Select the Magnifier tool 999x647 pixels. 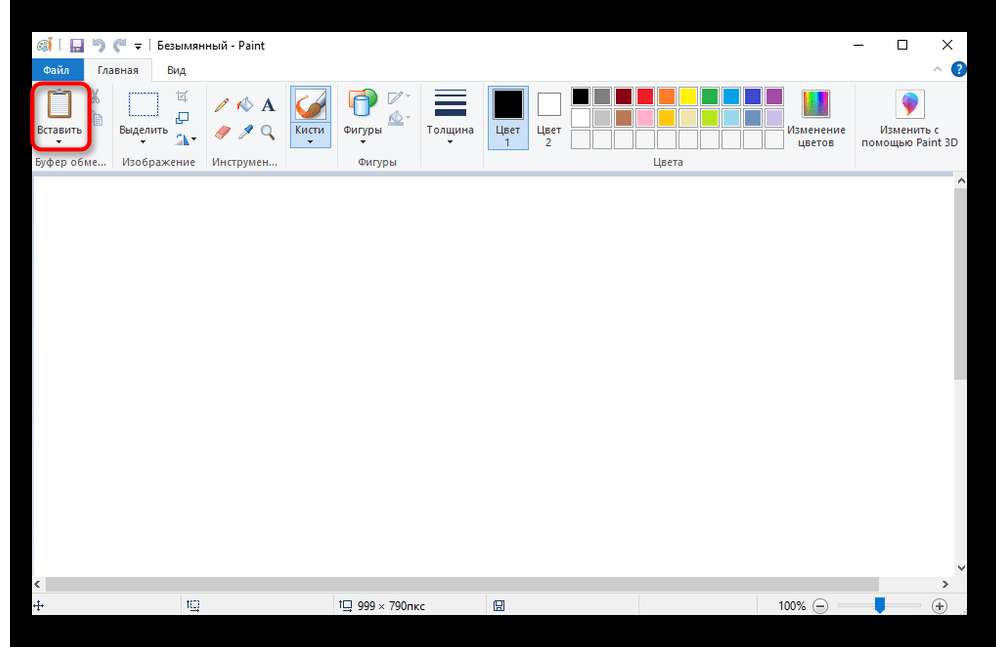(268, 132)
